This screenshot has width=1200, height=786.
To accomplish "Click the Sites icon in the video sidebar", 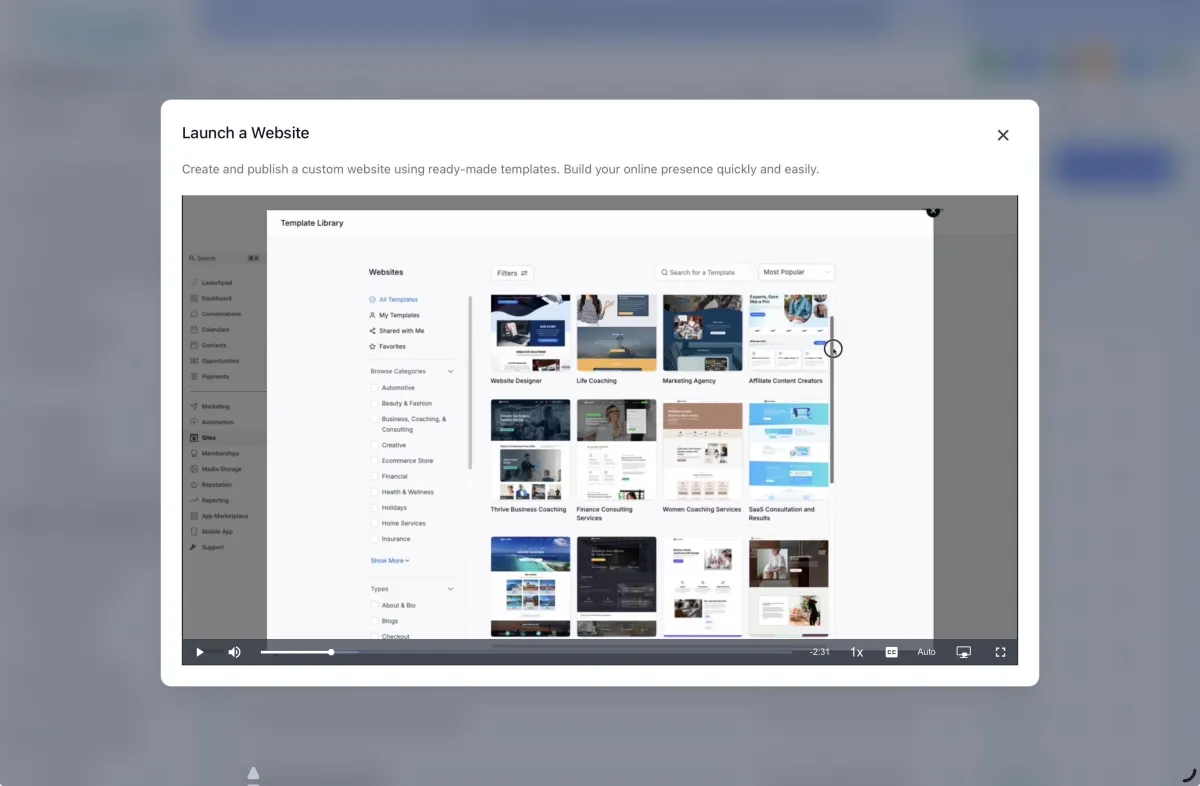I will (x=193, y=438).
